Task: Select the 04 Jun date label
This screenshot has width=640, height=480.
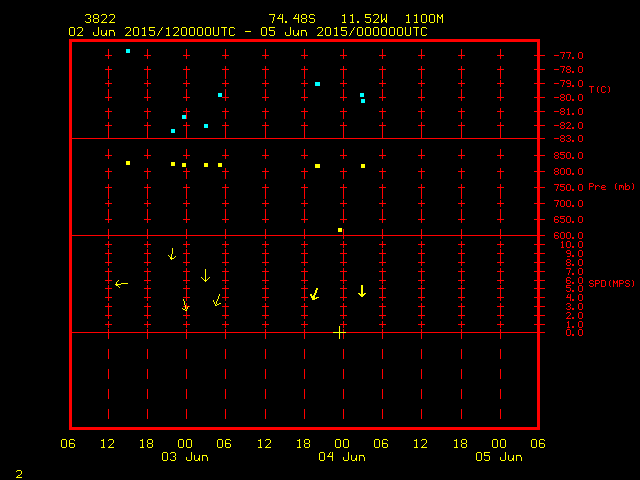Action: click(x=341, y=457)
